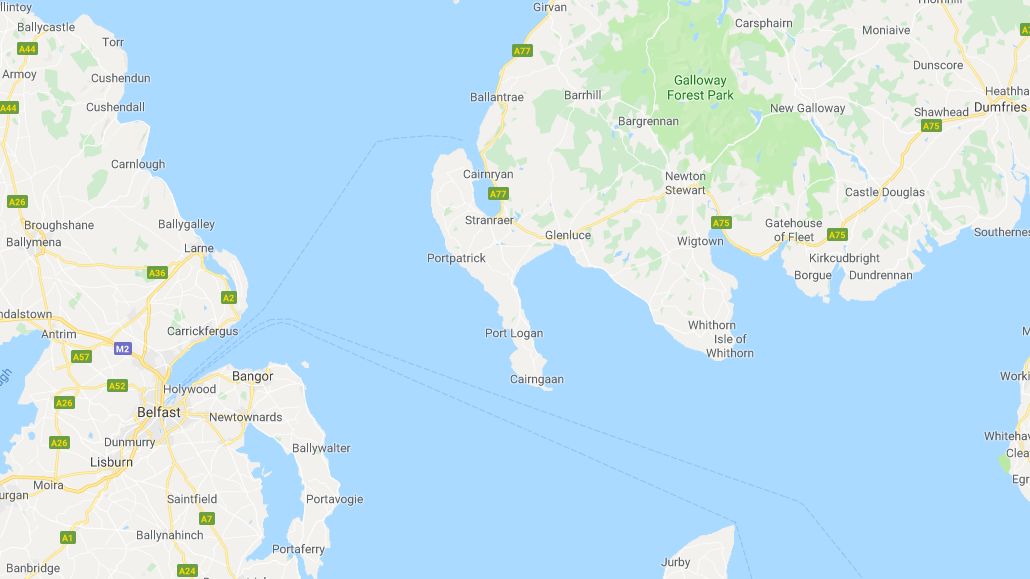Screen dimensions: 1030x579
Task: Select the Kirkcudbright town label
Action: tap(844, 258)
